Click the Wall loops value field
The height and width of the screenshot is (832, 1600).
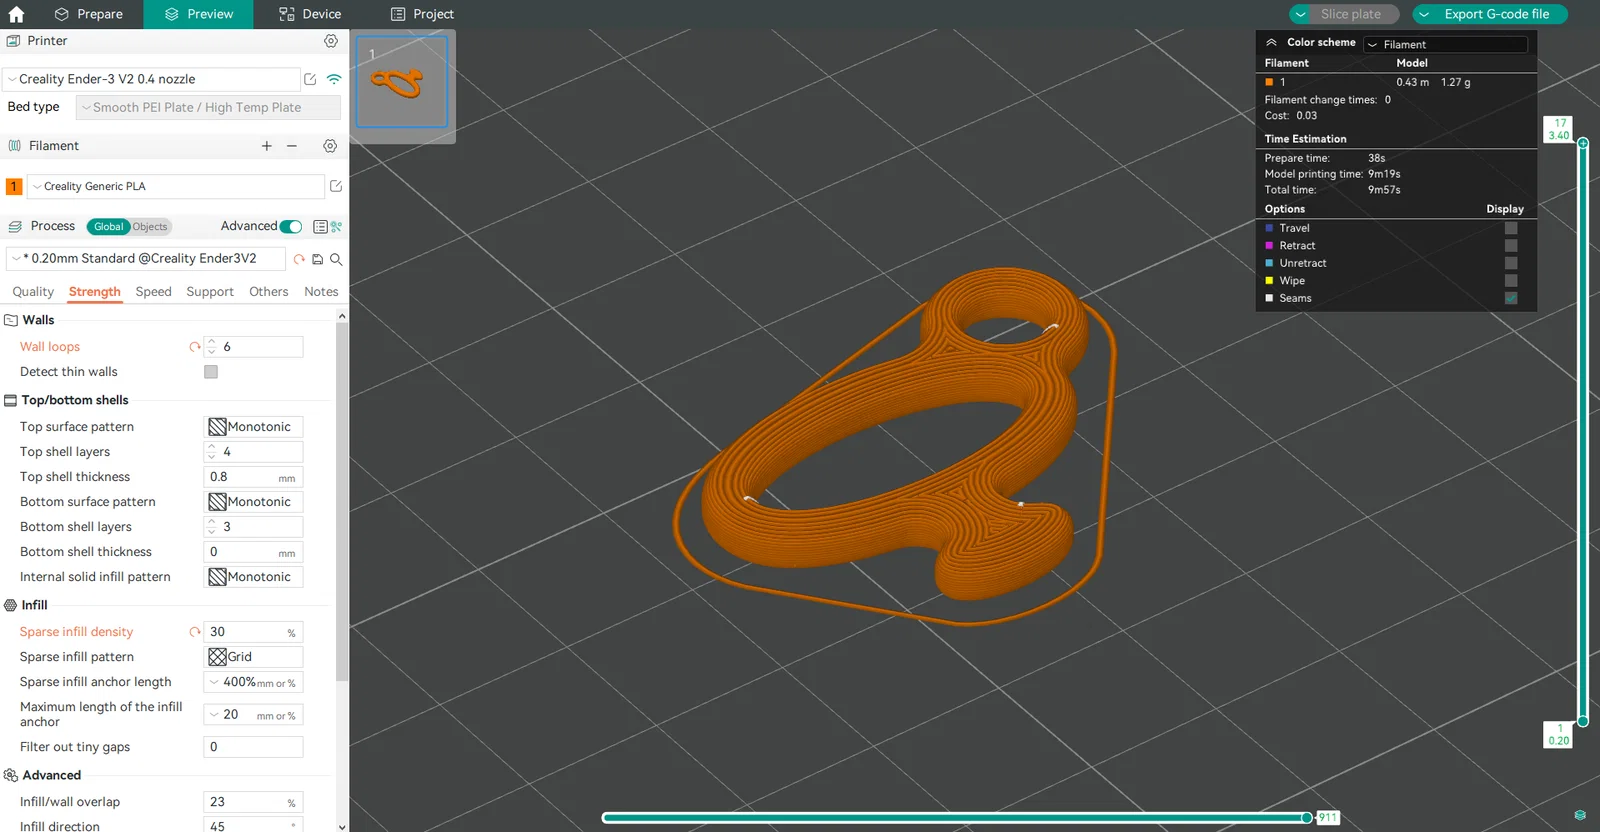pos(254,347)
